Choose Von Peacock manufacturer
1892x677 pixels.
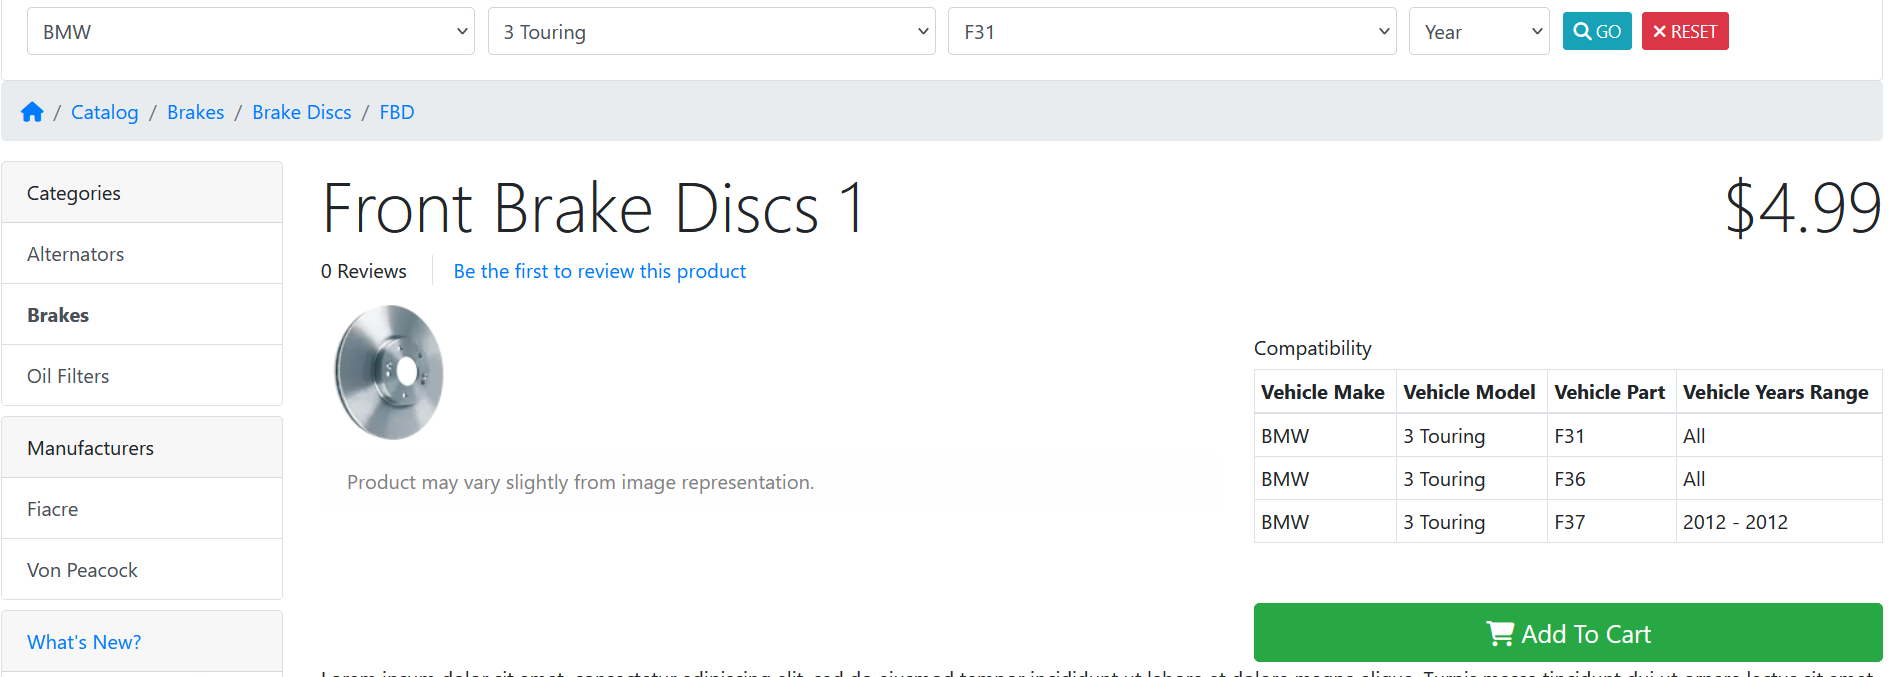coord(142,570)
